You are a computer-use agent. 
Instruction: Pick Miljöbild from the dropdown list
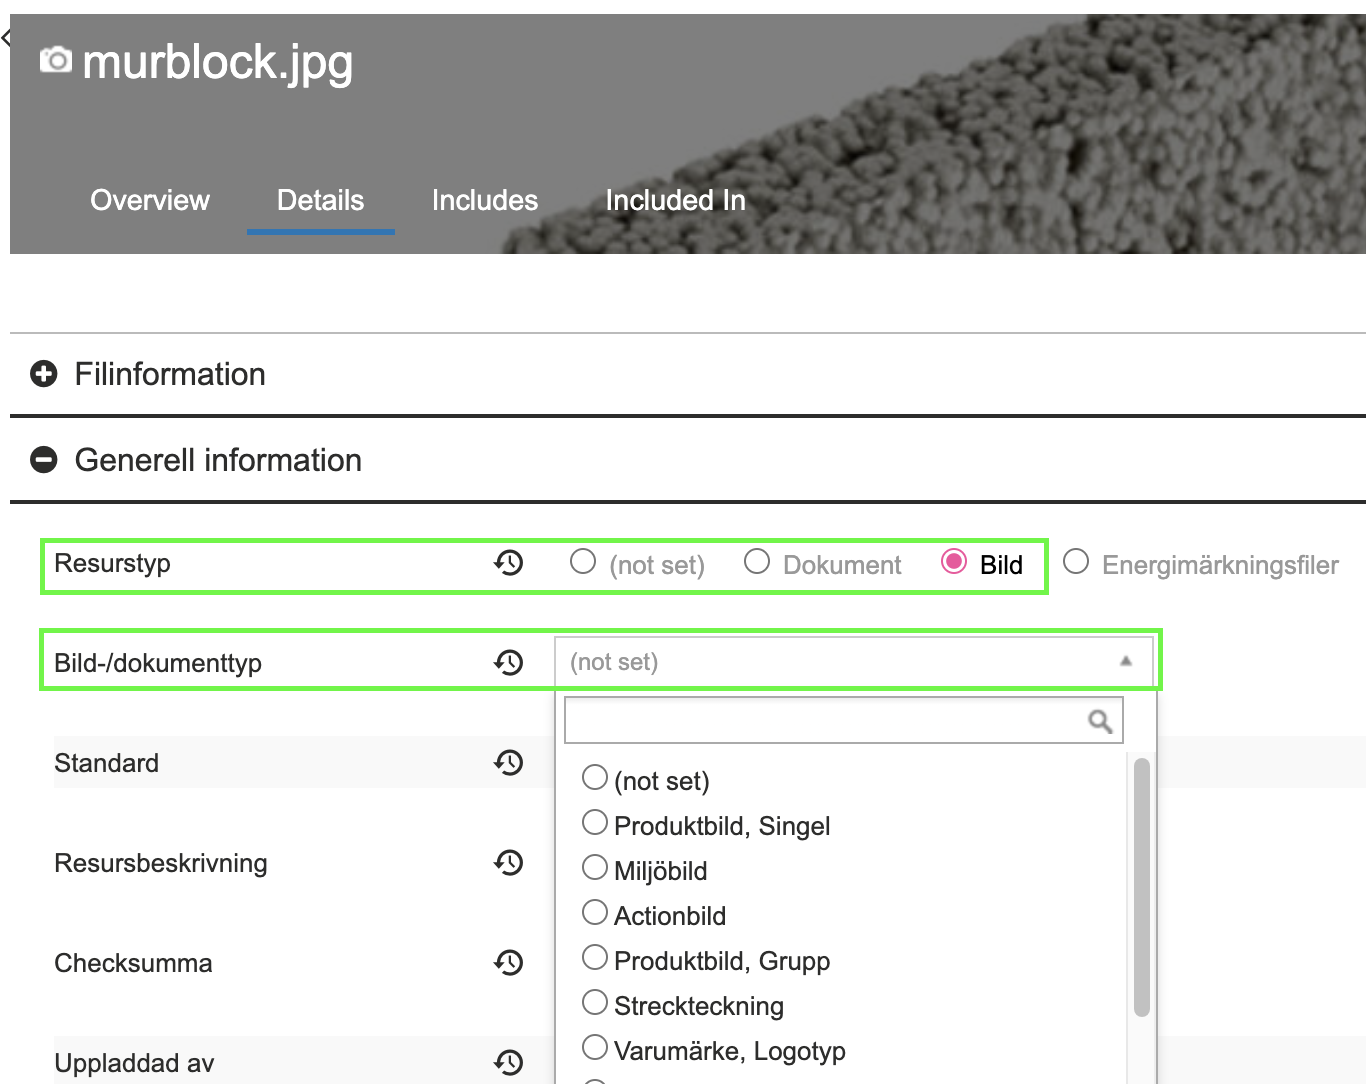pyautogui.click(x=595, y=868)
